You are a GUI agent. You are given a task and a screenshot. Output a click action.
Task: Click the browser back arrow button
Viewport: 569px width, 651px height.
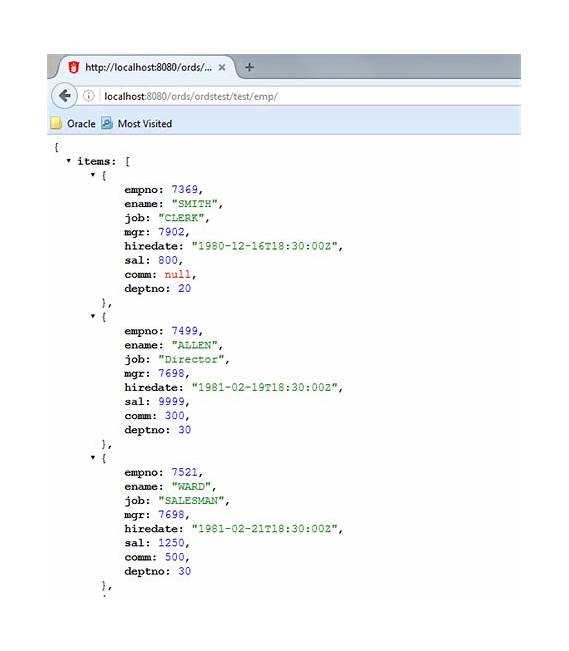64,96
